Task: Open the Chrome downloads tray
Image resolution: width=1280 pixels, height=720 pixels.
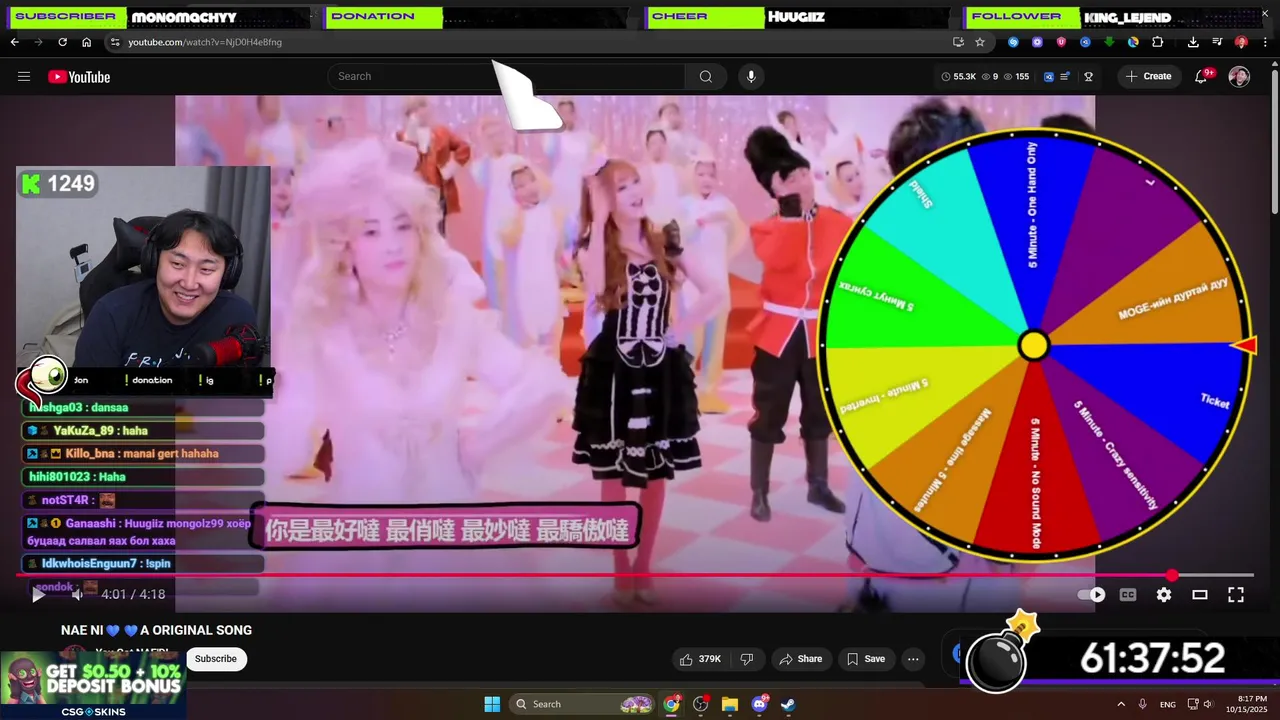Action: point(1193,42)
